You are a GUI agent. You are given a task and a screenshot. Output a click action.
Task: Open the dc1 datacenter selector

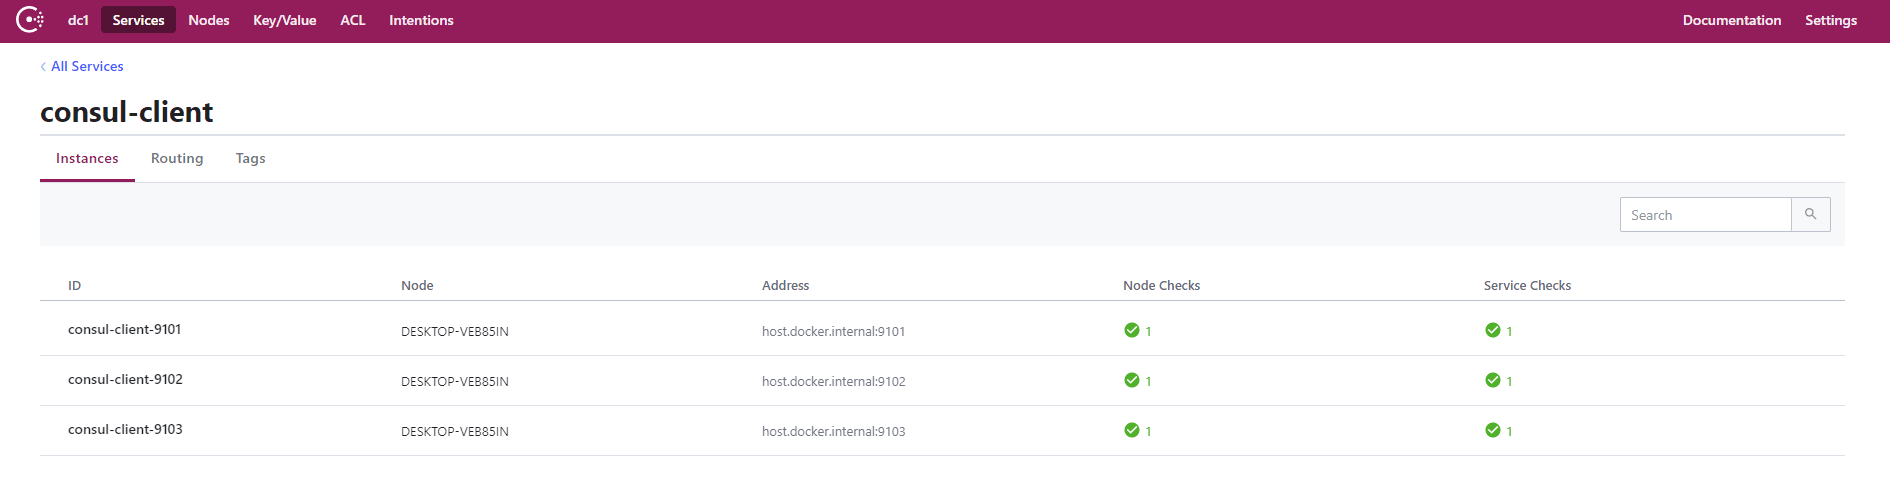(x=78, y=20)
